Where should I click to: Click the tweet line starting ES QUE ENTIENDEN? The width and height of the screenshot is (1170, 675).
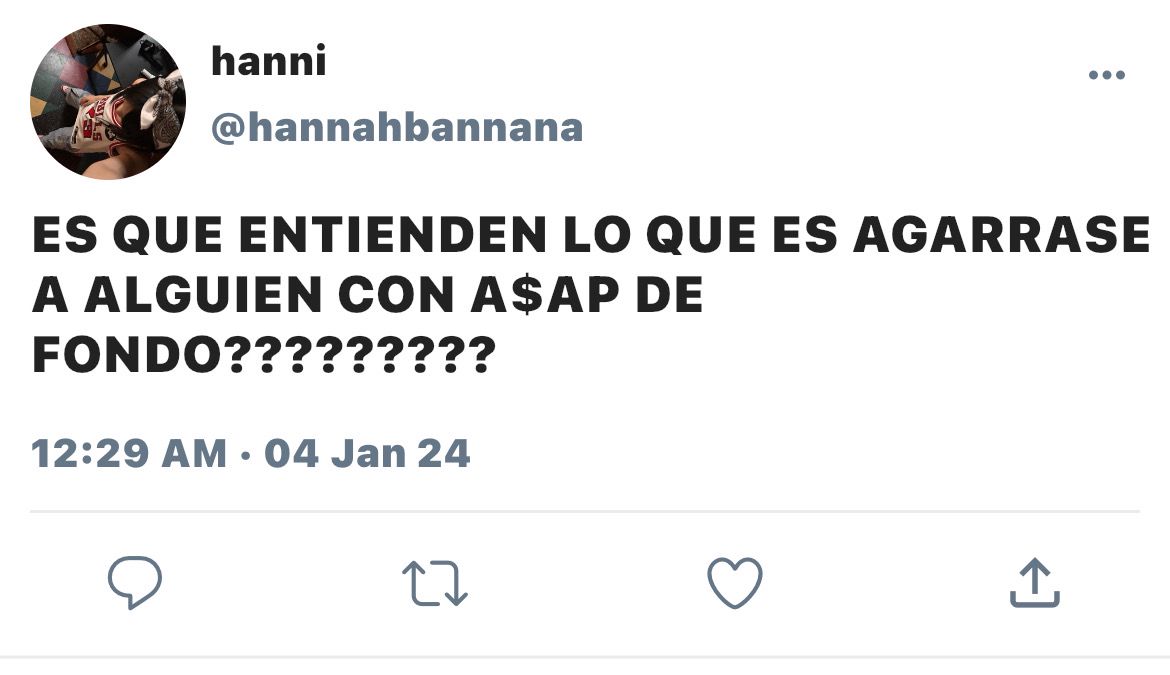pos(591,235)
